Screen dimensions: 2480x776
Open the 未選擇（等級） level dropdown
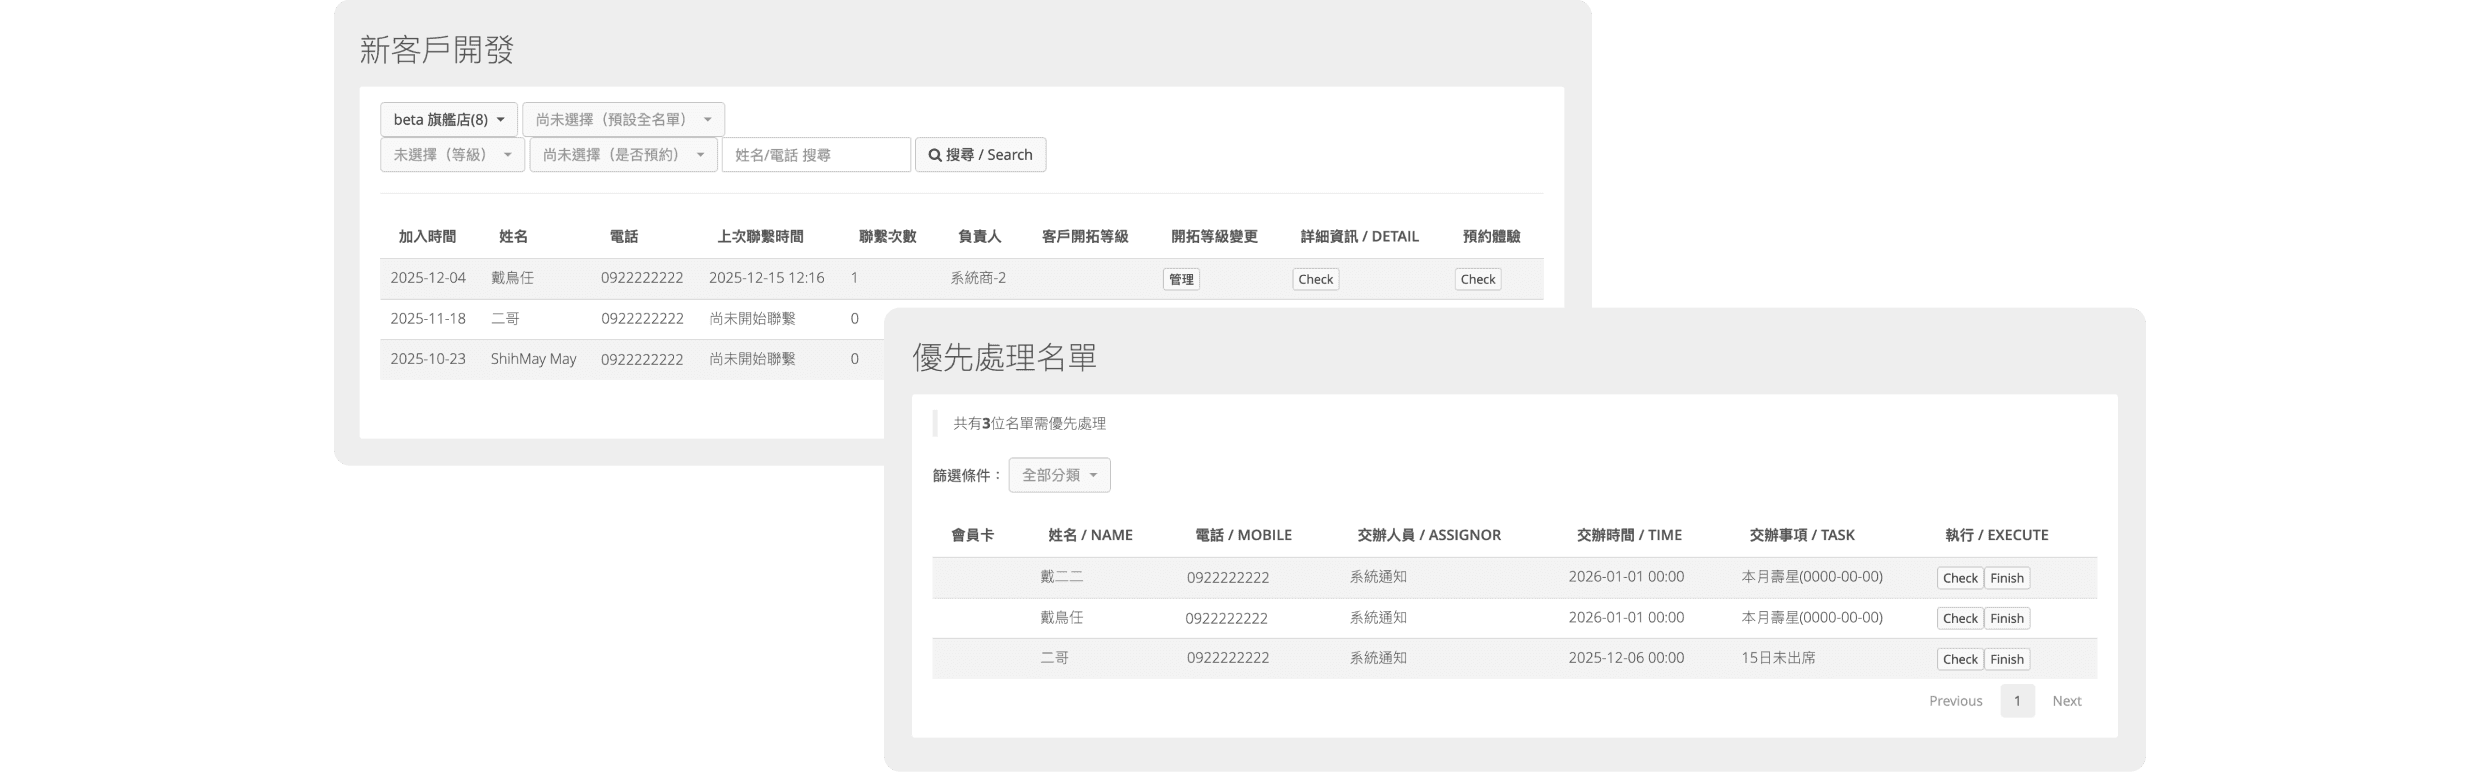coord(452,155)
